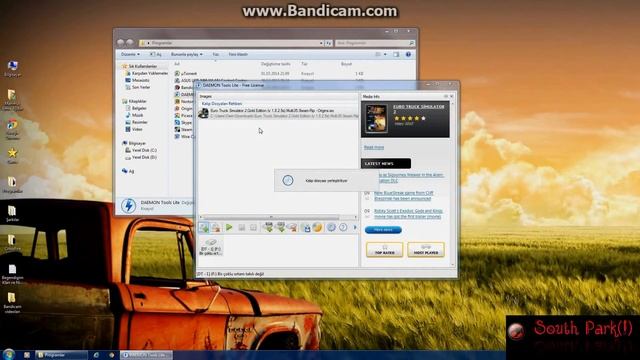Open Preferences gear icon in DAEMON Tools

pos(331,227)
